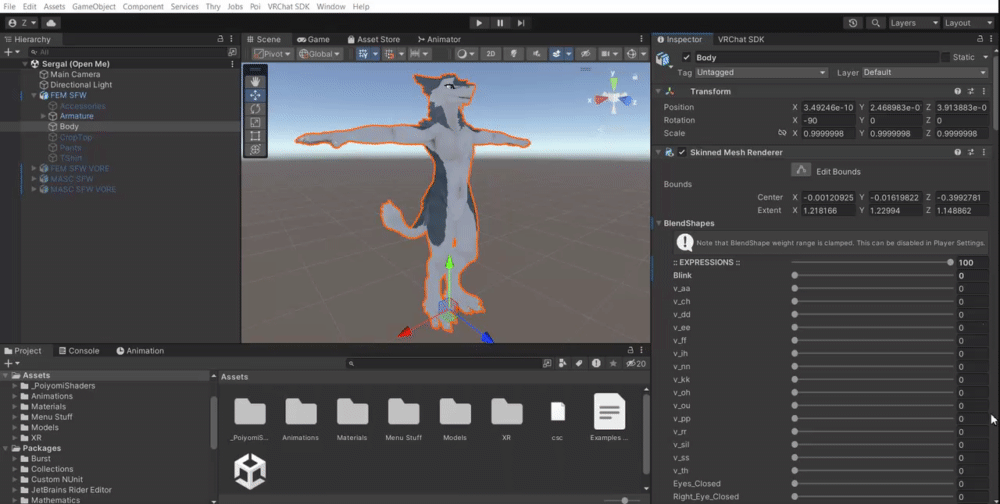Viewport: 1000px width, 504px height.
Task: Switch to the Animator tab
Action: click(439, 39)
